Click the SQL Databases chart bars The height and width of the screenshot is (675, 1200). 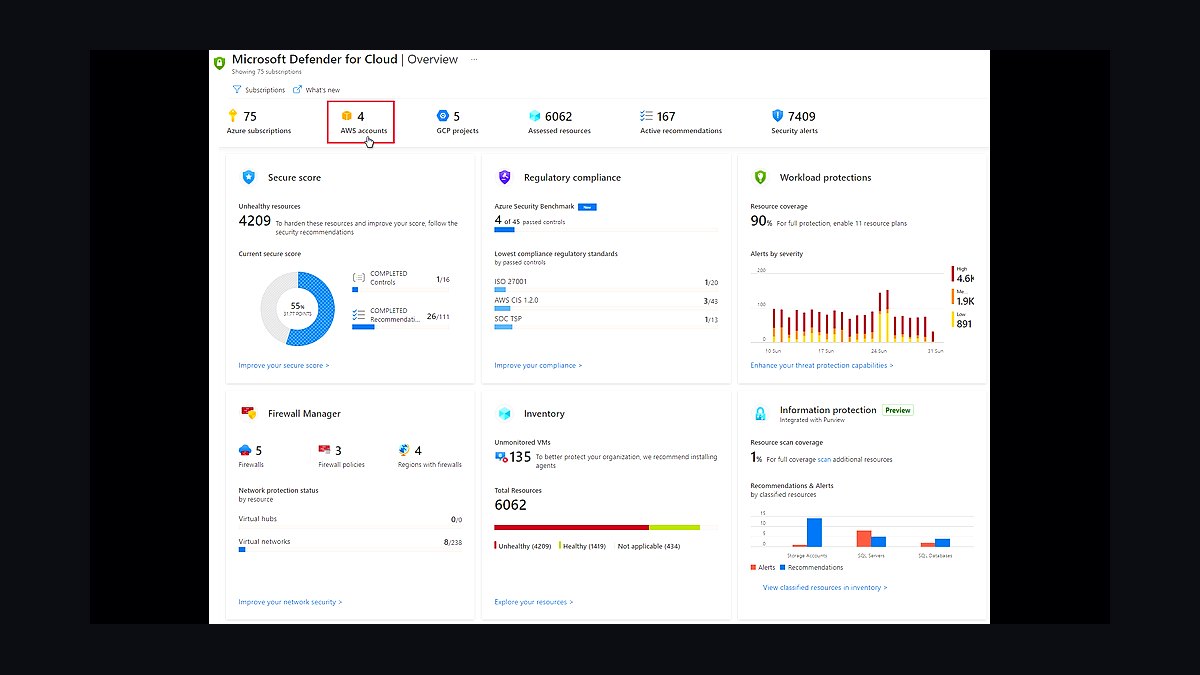pyautogui.click(x=936, y=542)
